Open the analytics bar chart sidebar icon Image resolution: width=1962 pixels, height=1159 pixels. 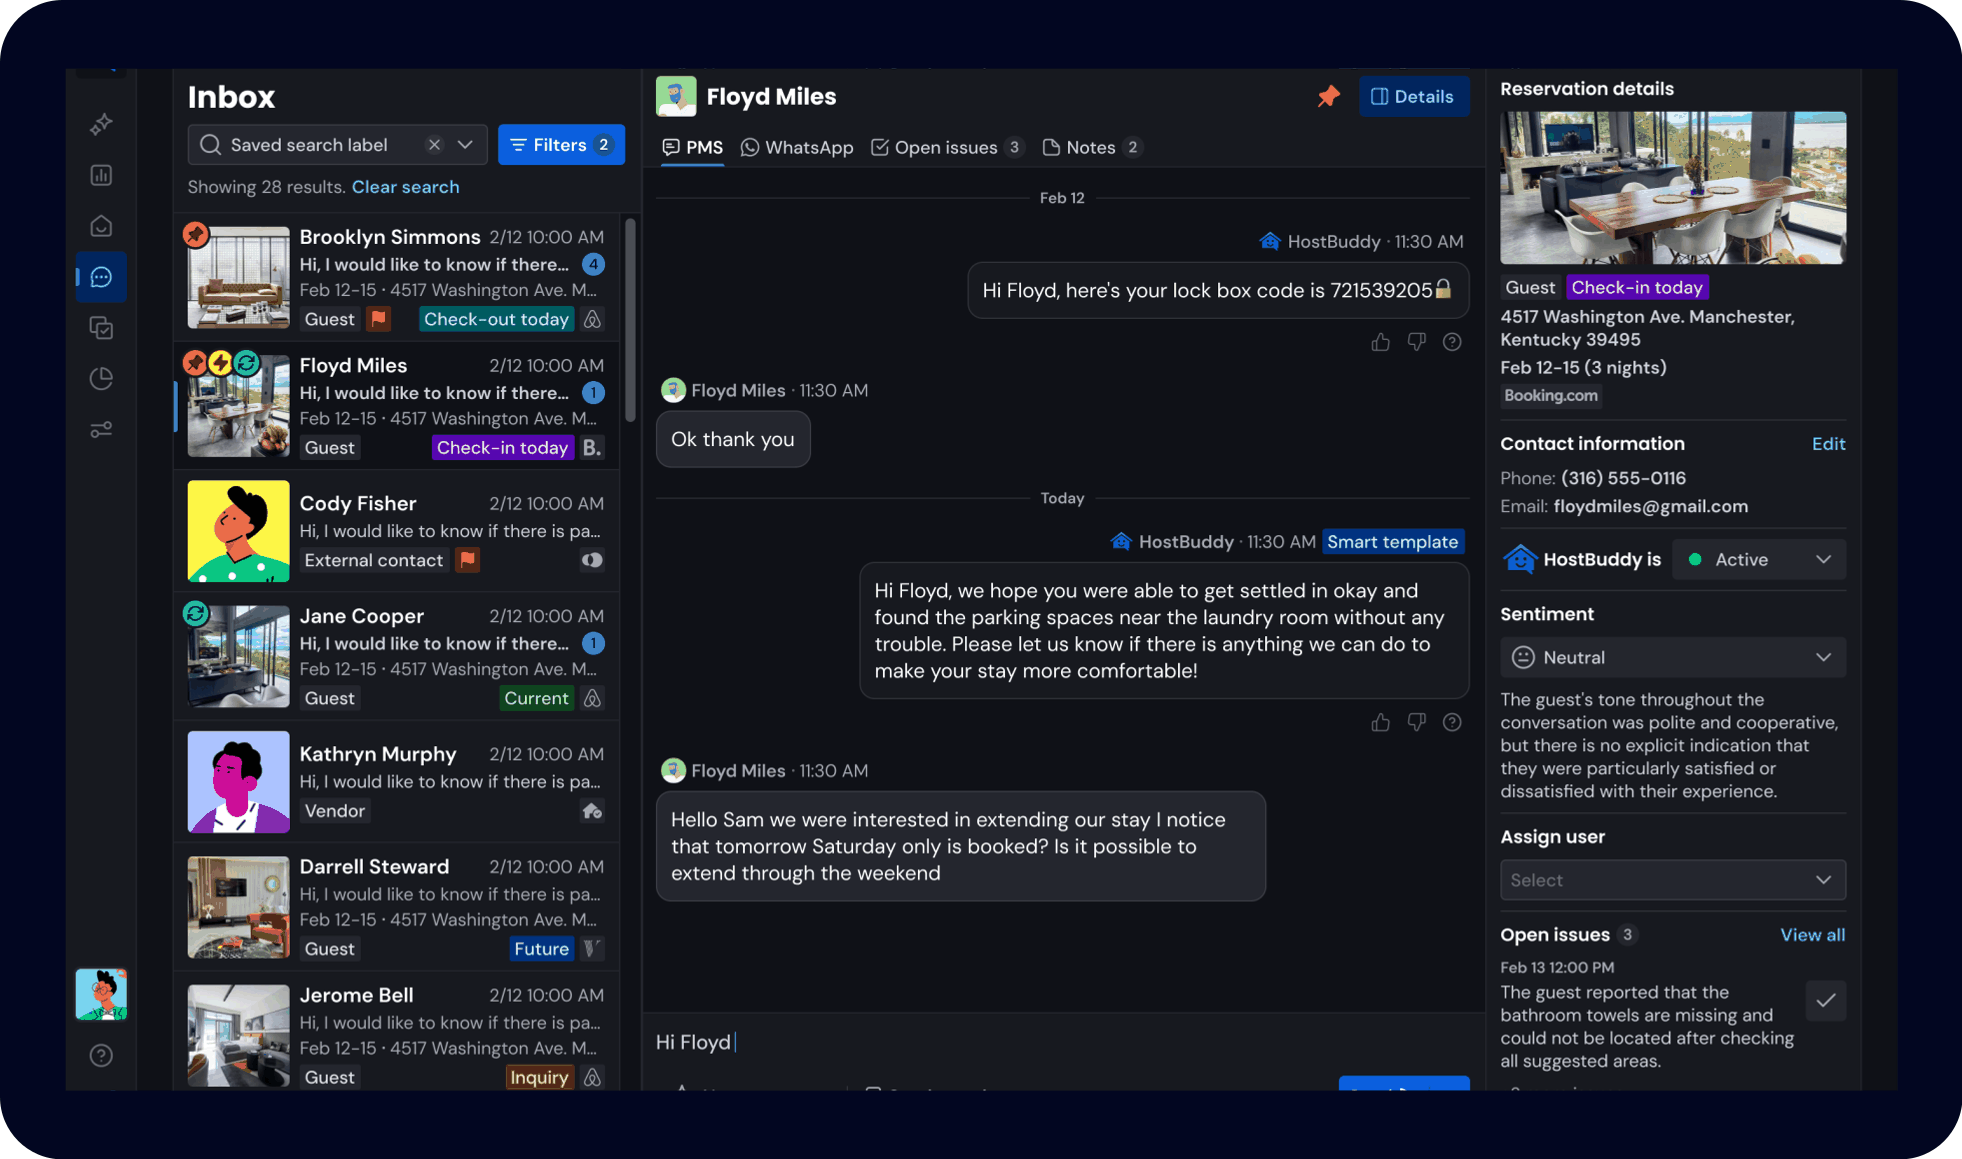point(101,175)
